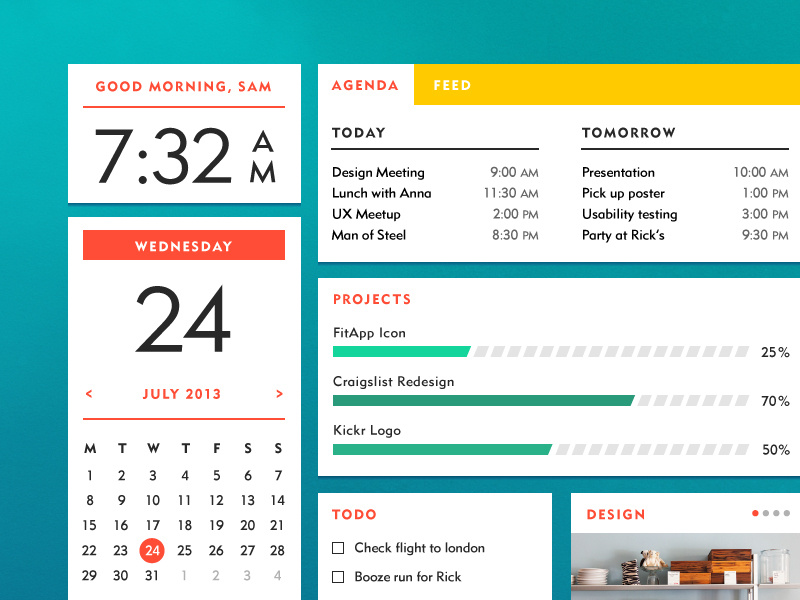Select the highlighted red dot above Design photo
This screenshot has height=600, width=800.
pyautogui.click(x=755, y=513)
